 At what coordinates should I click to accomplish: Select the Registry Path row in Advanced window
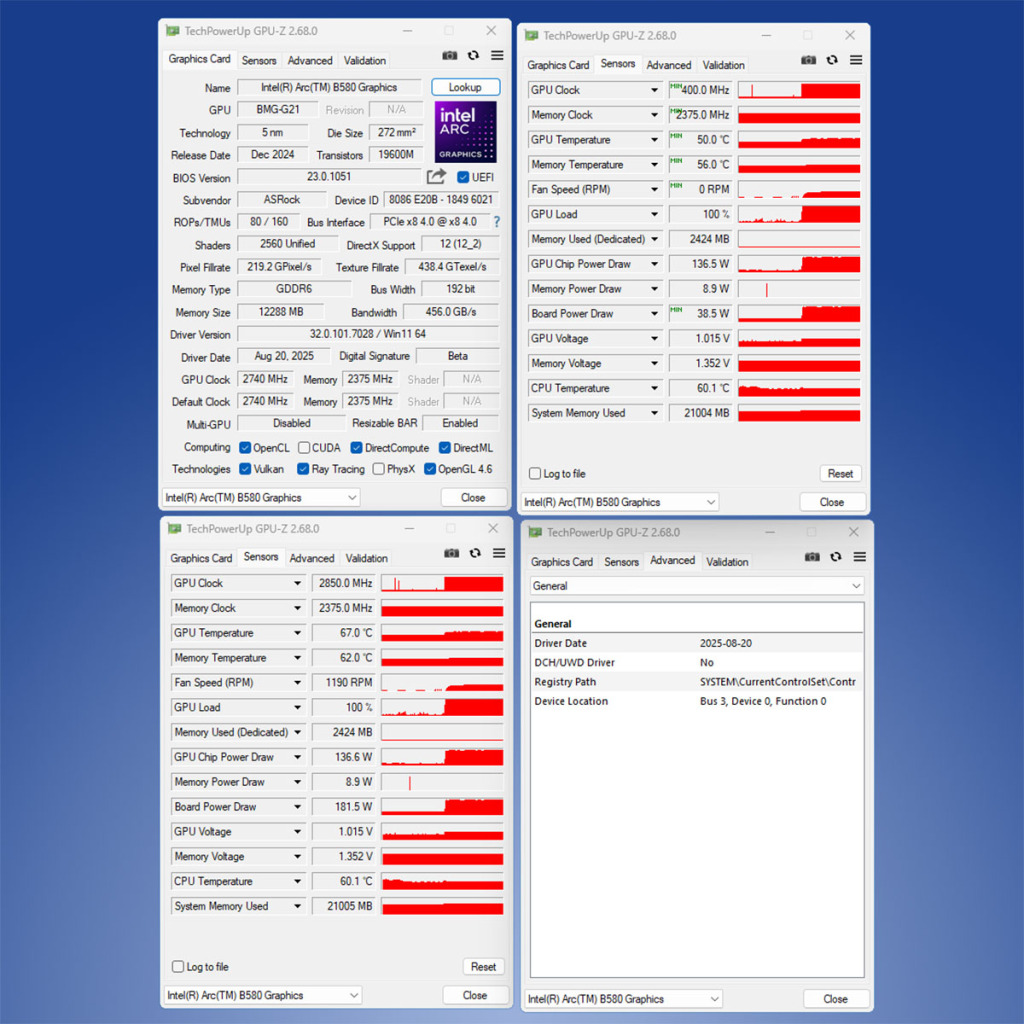(x=697, y=682)
